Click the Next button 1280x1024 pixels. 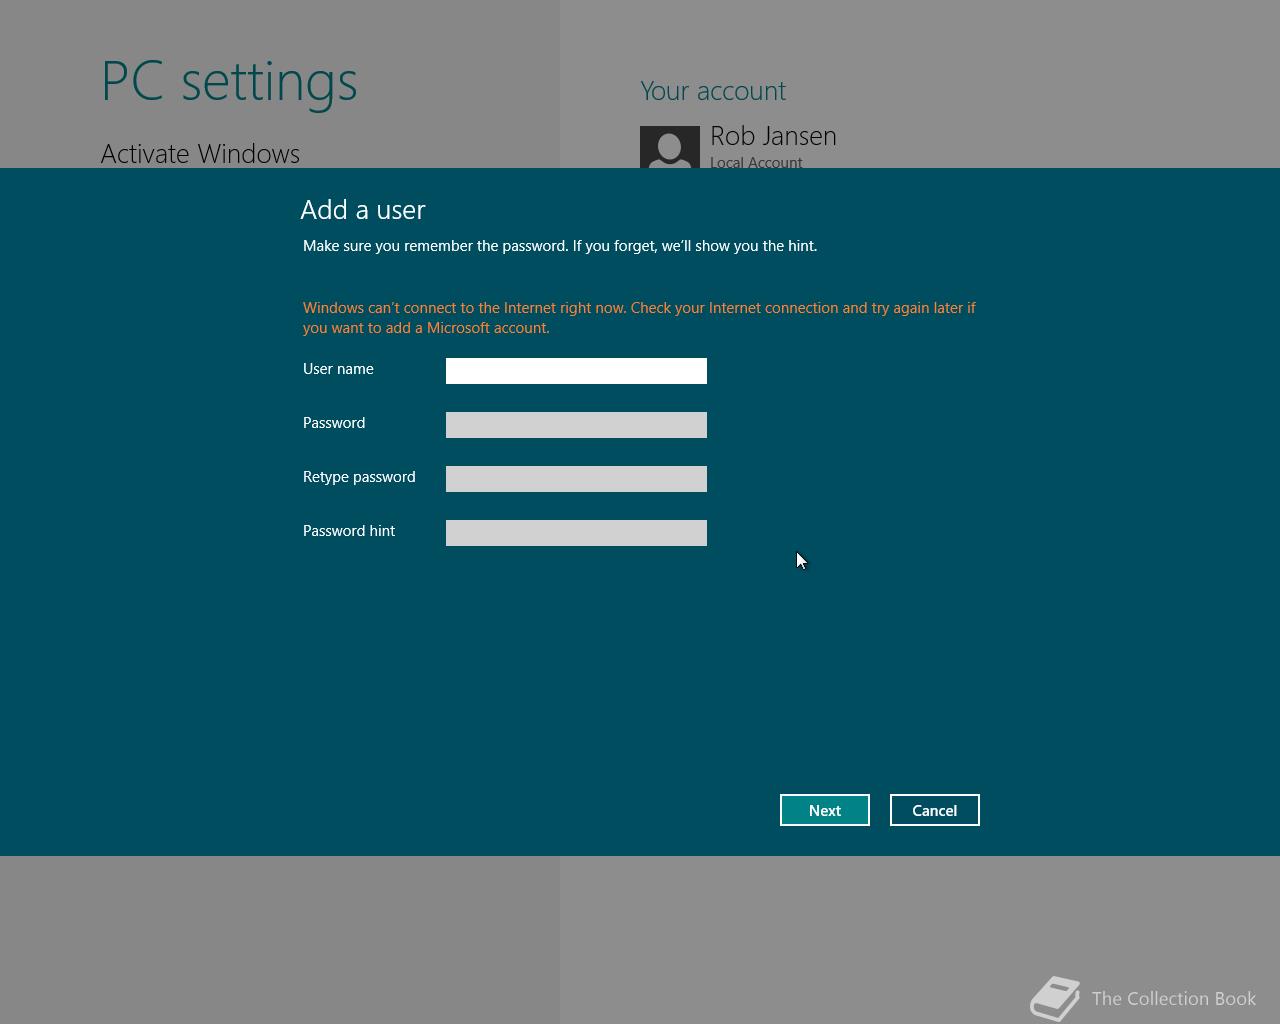825,810
